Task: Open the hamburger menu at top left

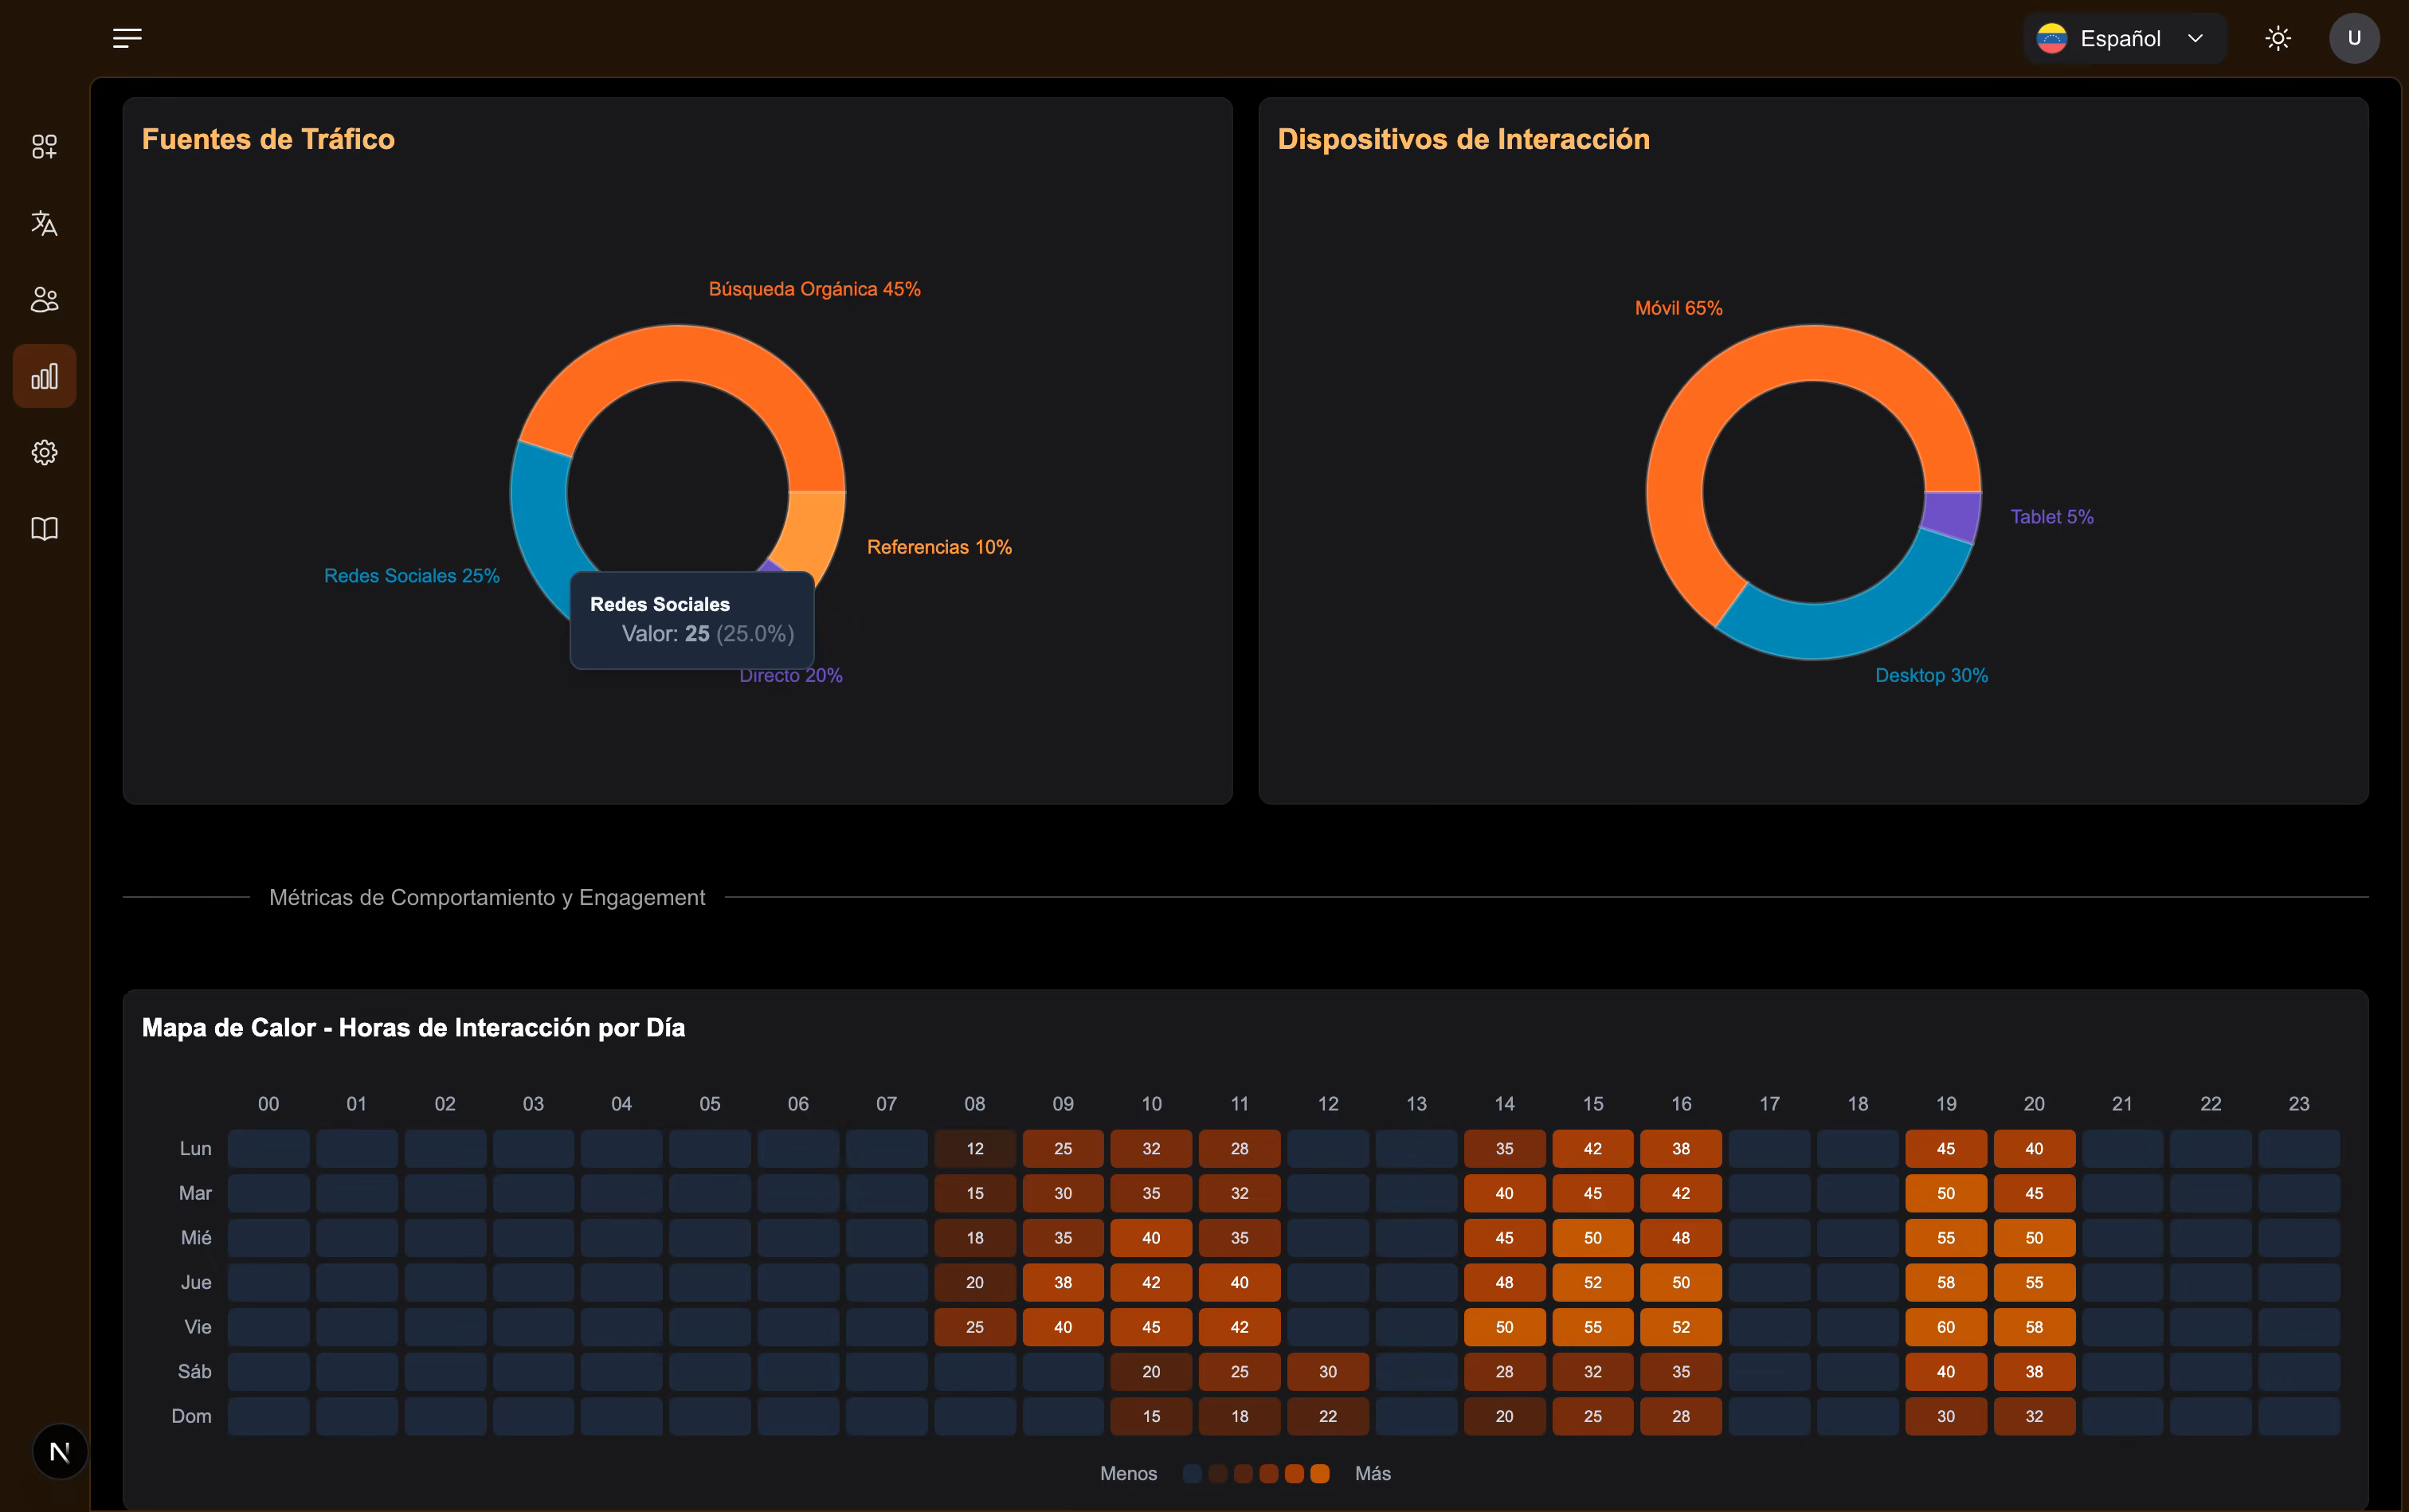Action: (127, 38)
